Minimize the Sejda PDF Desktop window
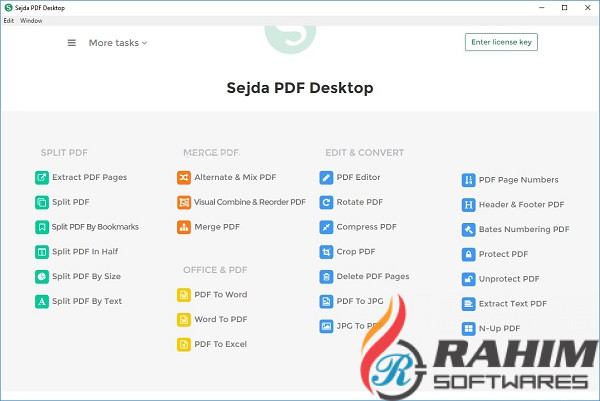This screenshot has width=600, height=401. [x=541, y=8]
